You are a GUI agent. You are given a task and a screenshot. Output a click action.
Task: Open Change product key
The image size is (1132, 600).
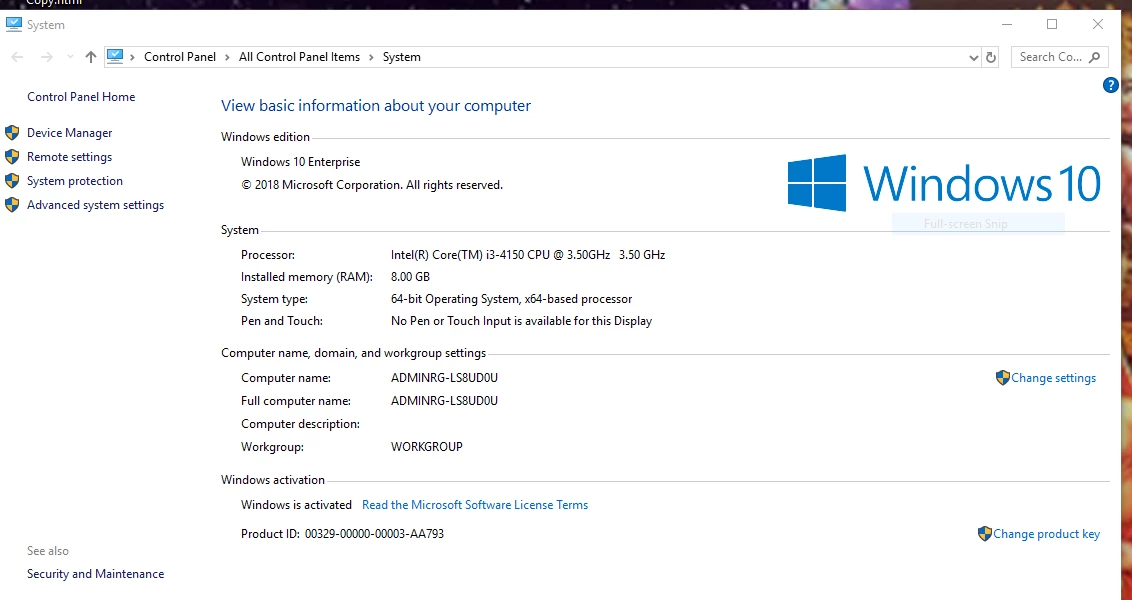[1046, 534]
